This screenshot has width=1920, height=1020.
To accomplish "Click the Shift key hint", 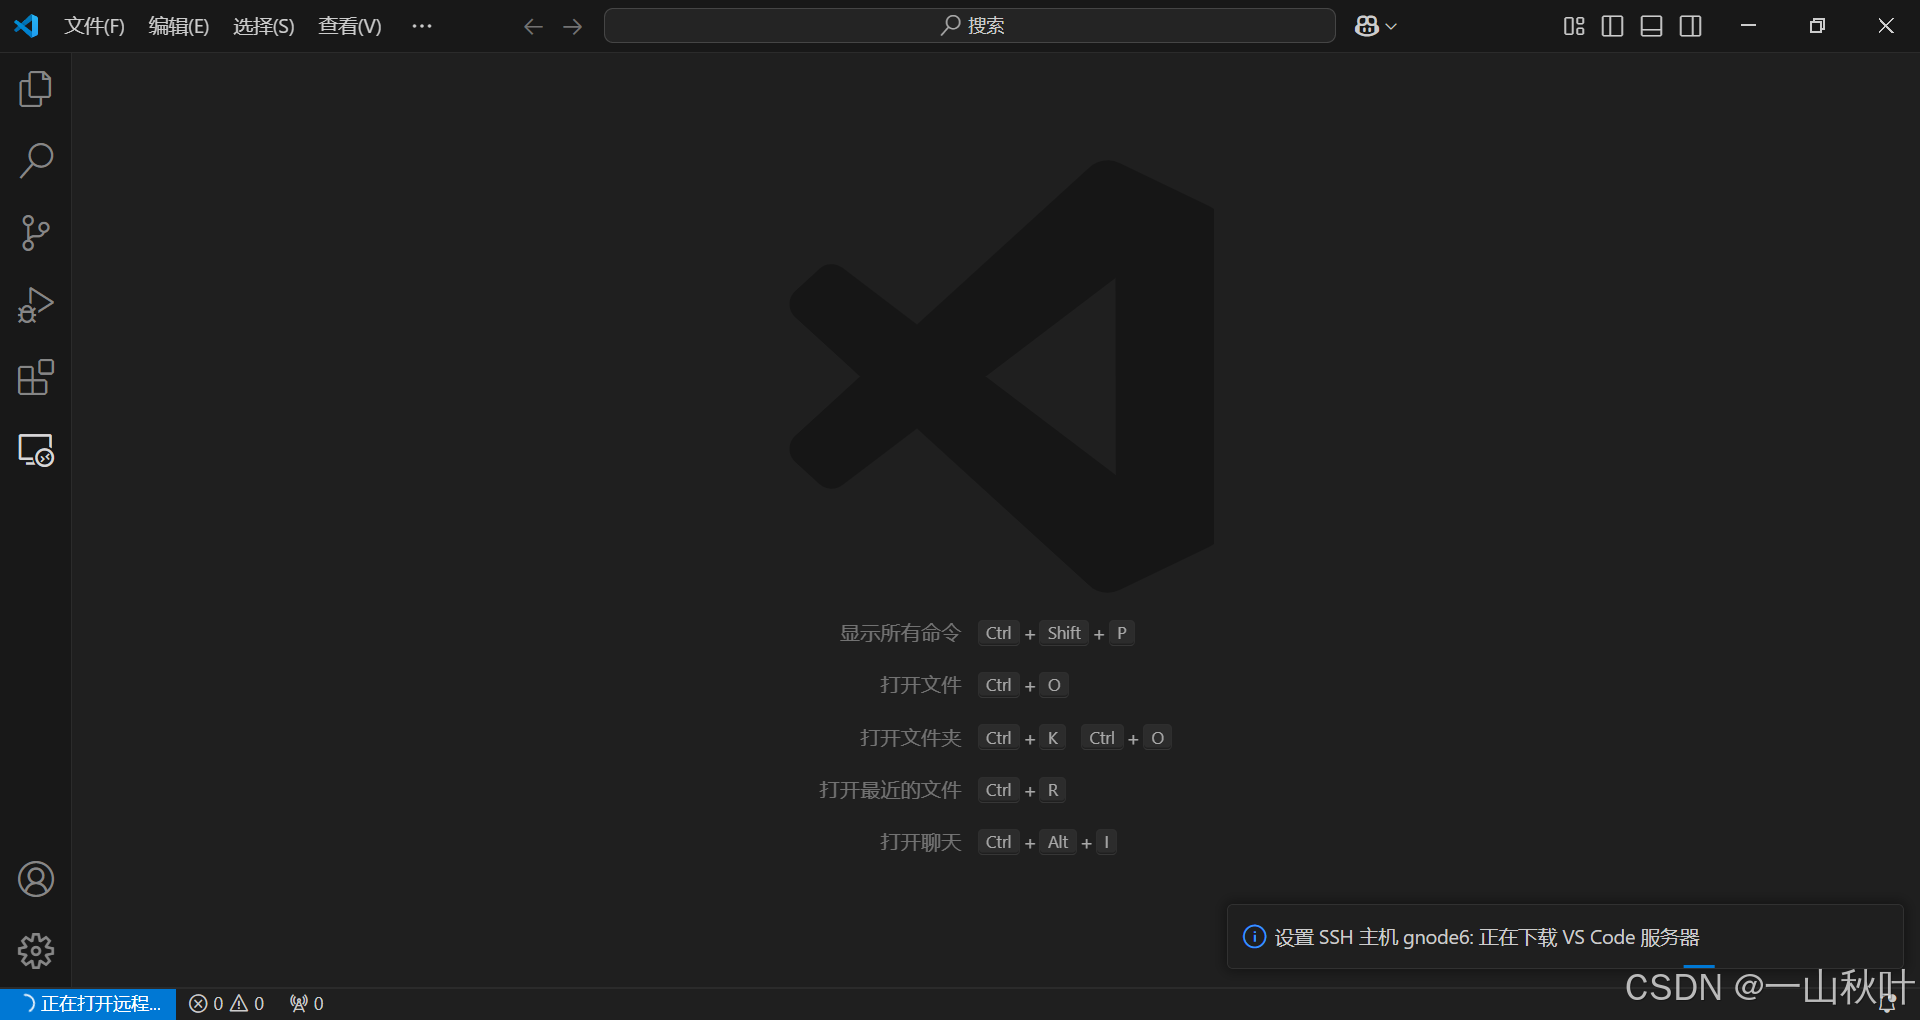I will click(1064, 633).
